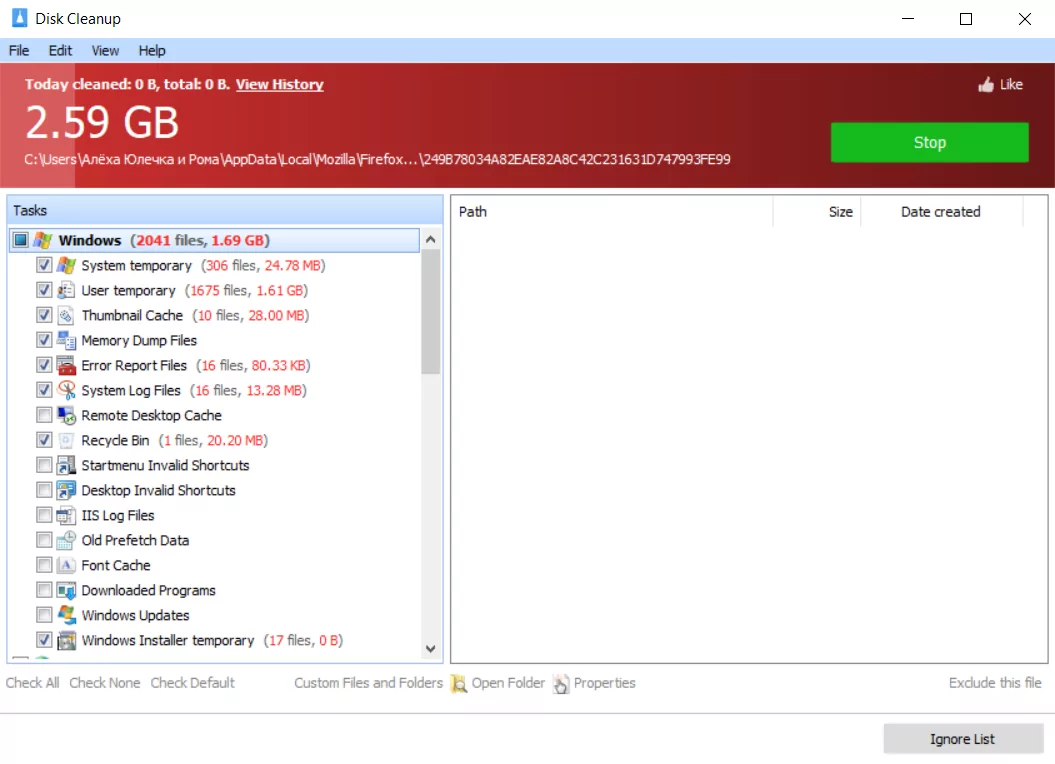Uncheck the Memory Dump Files checkbox

tap(44, 340)
